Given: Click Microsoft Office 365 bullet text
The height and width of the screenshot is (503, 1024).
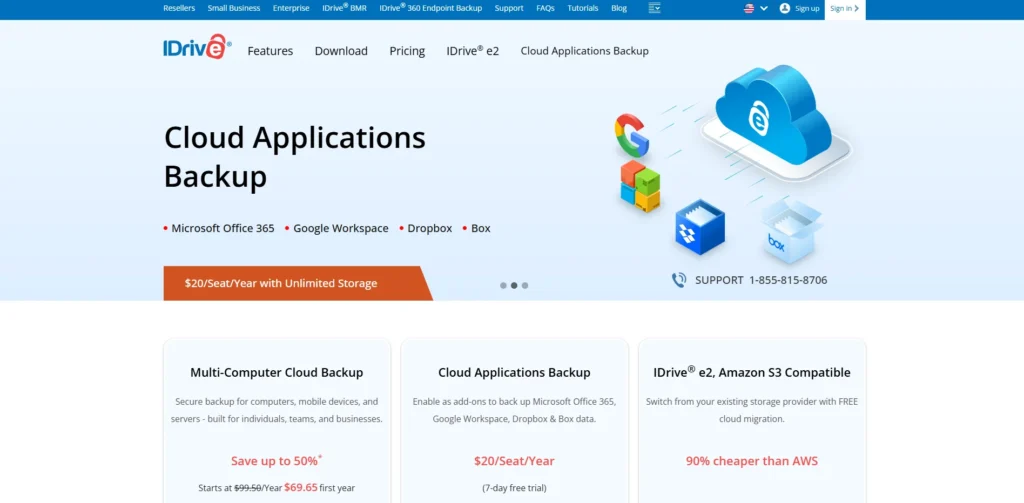Looking at the screenshot, I should [x=223, y=229].
